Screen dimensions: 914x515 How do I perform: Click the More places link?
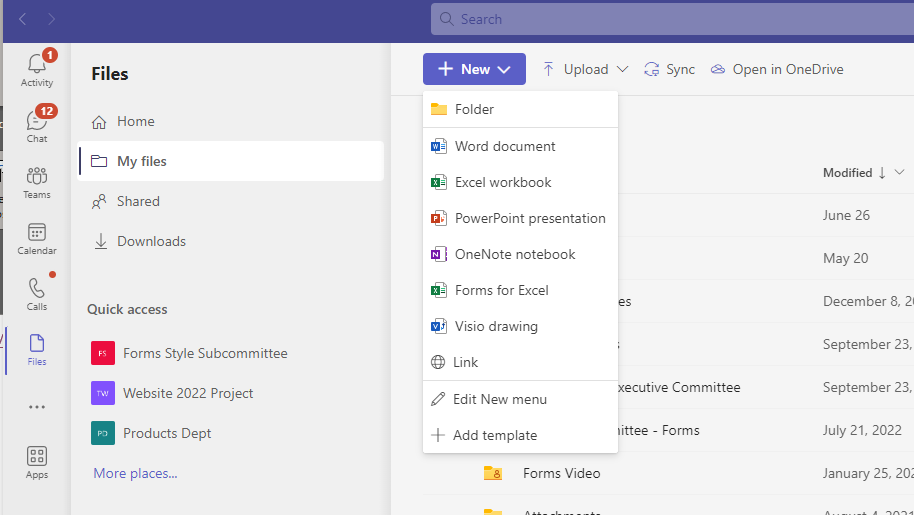tap(135, 473)
